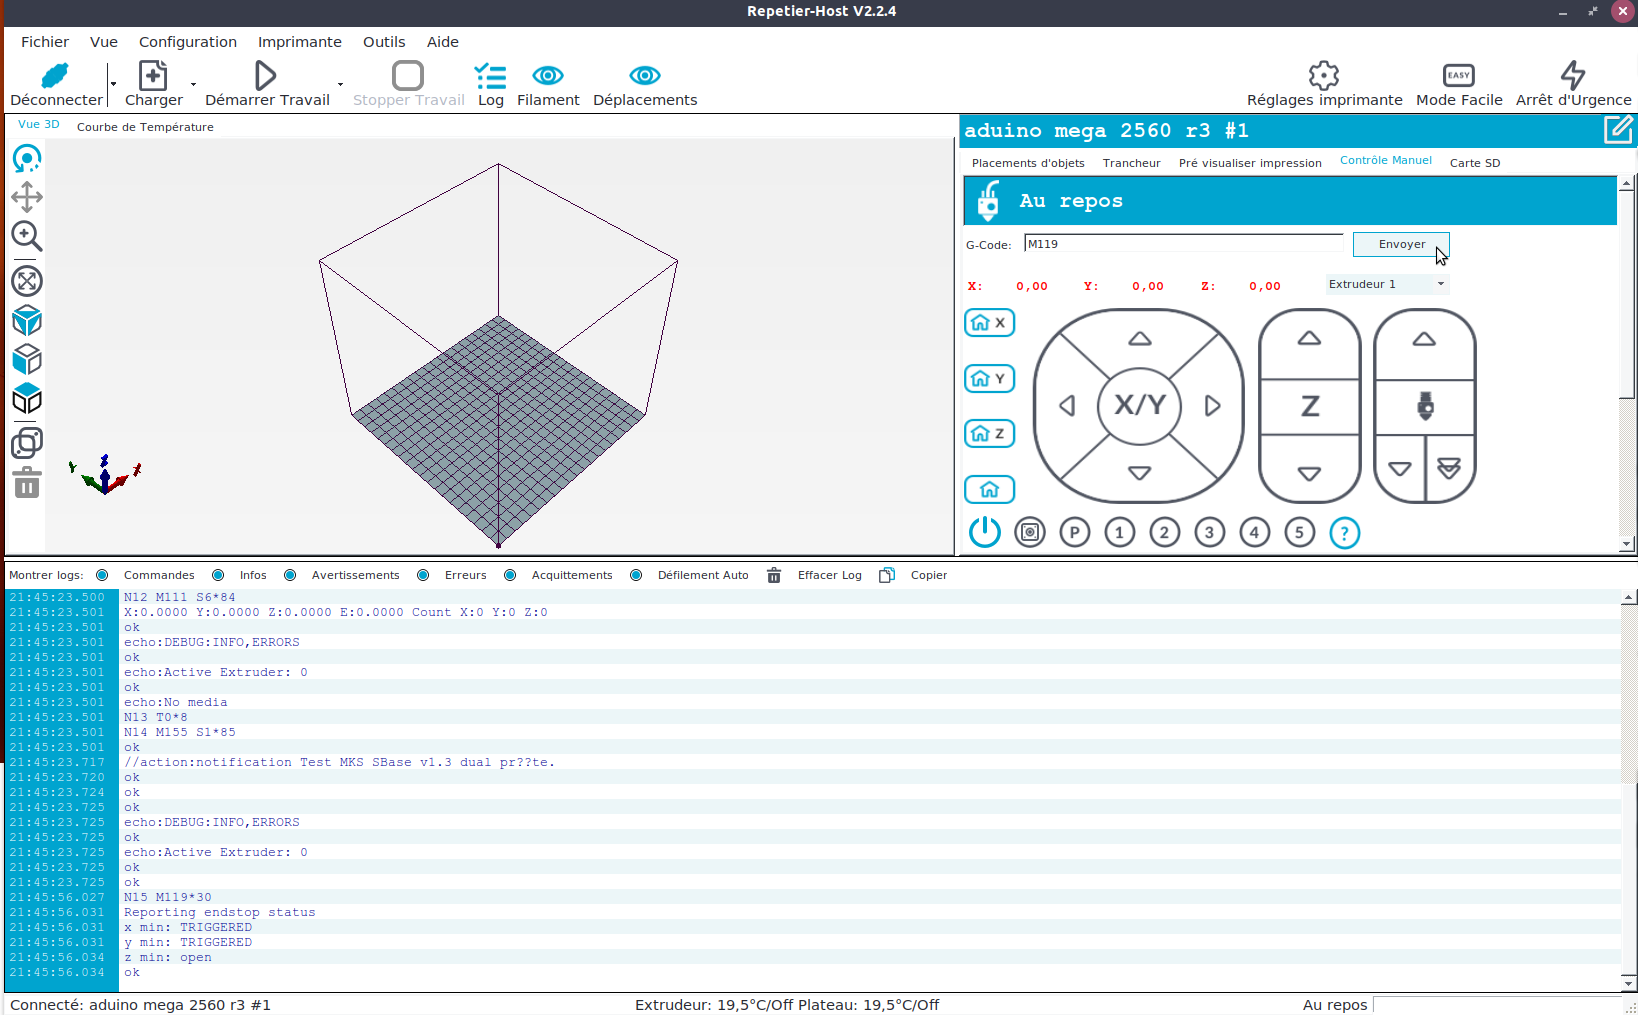This screenshot has width=1638, height=1015.
Task: Toggle the Commandes log filter
Action: [x=102, y=575]
